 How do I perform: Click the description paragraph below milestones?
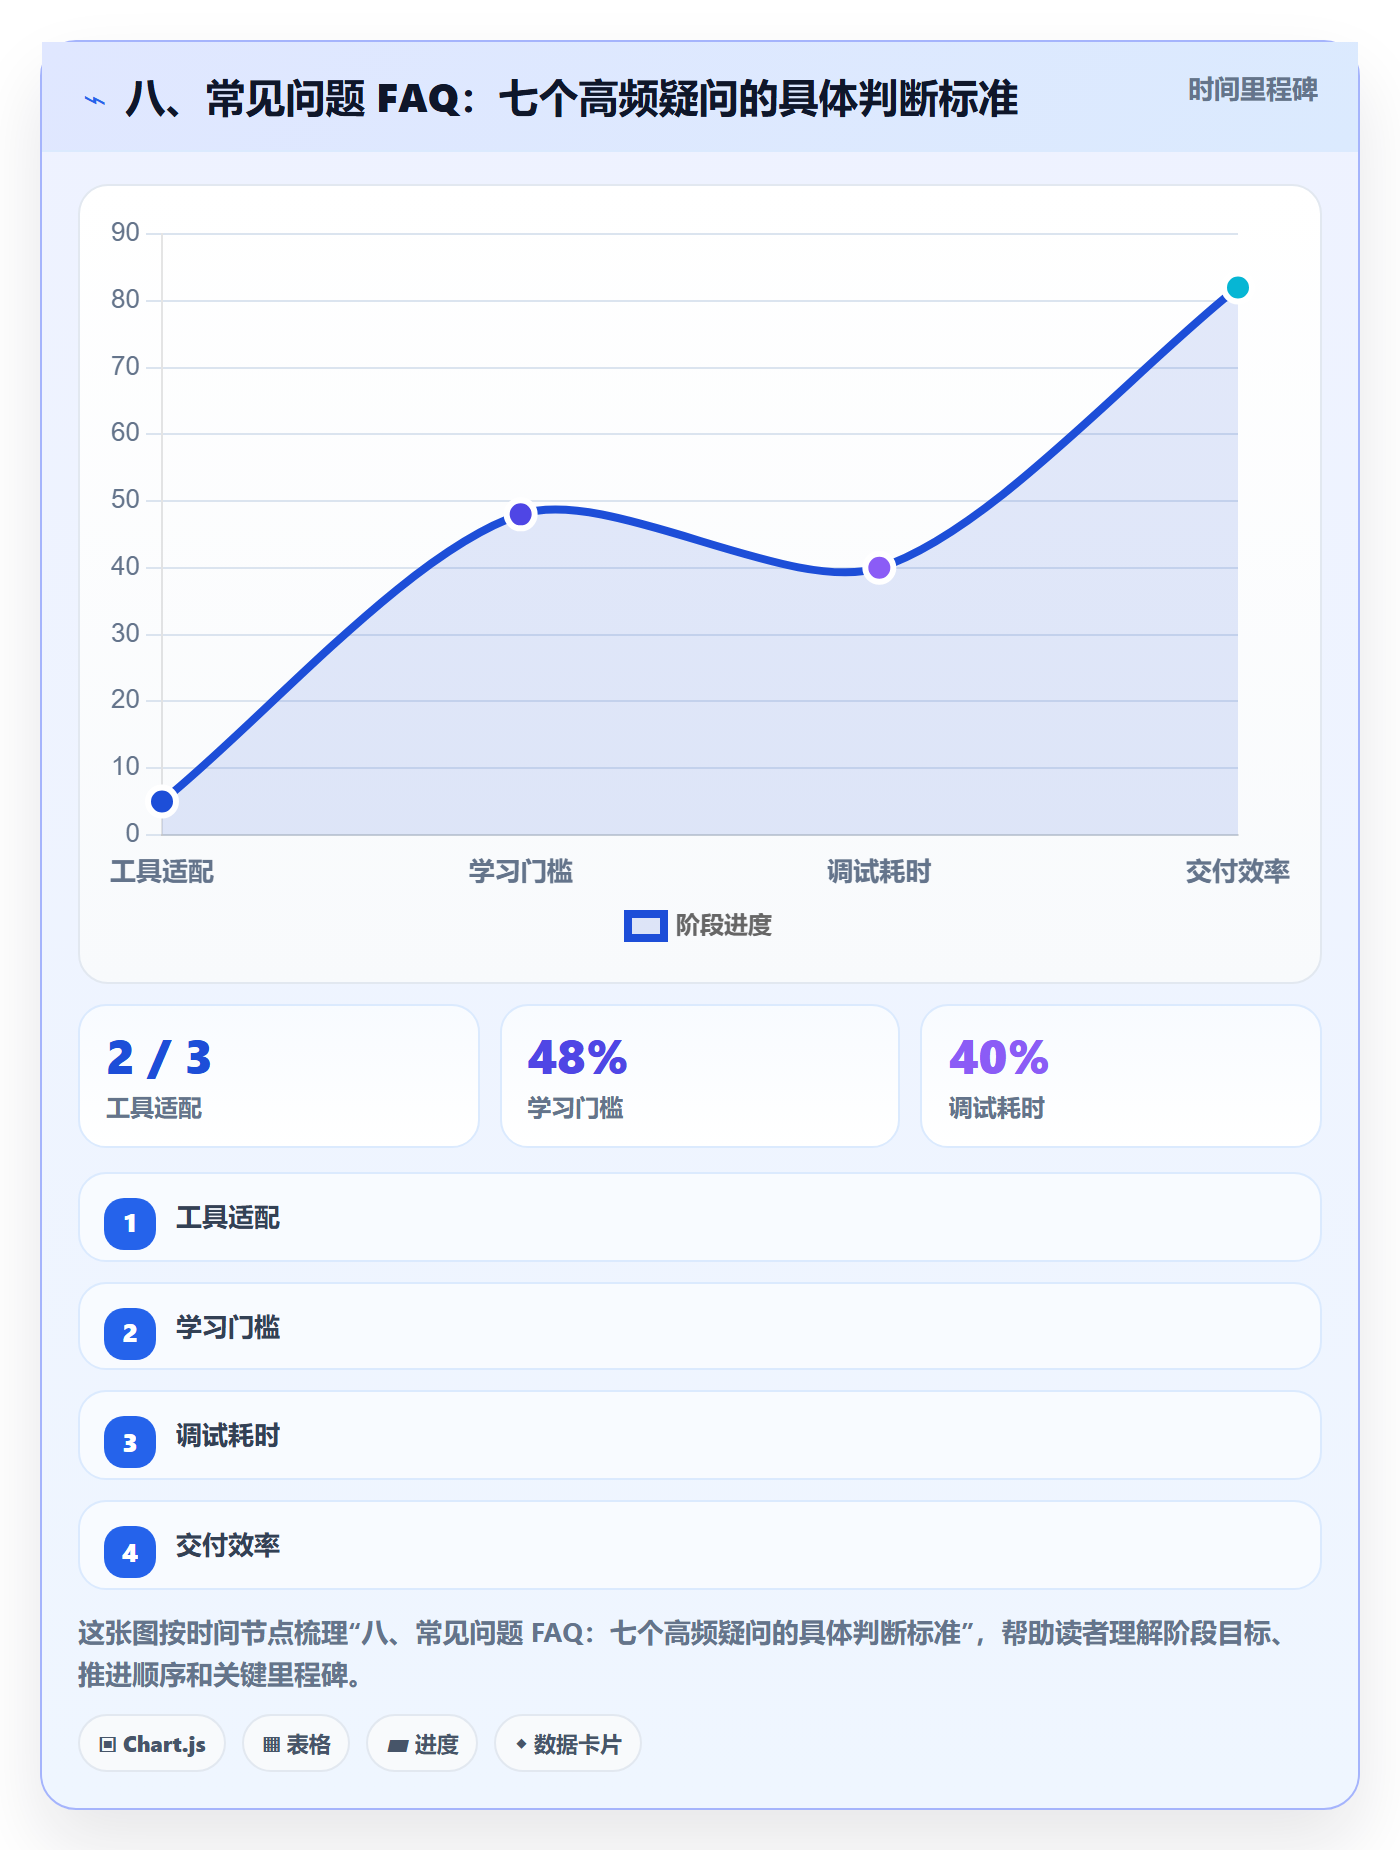pos(682,1654)
